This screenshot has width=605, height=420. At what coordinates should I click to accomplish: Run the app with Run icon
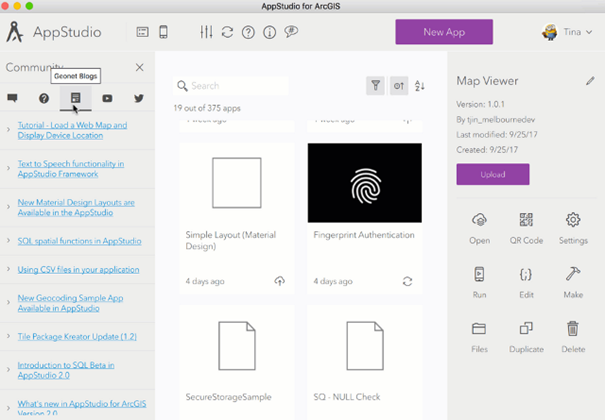(x=479, y=274)
